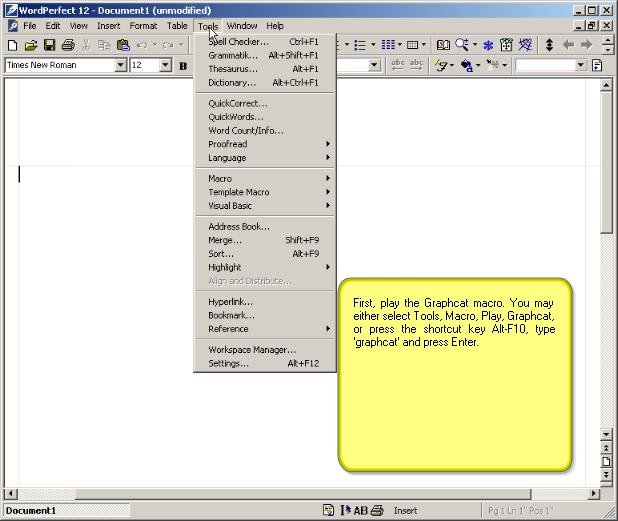Click the Cut scissors toolbar icon
The width and height of the screenshot is (618, 521).
point(86,45)
